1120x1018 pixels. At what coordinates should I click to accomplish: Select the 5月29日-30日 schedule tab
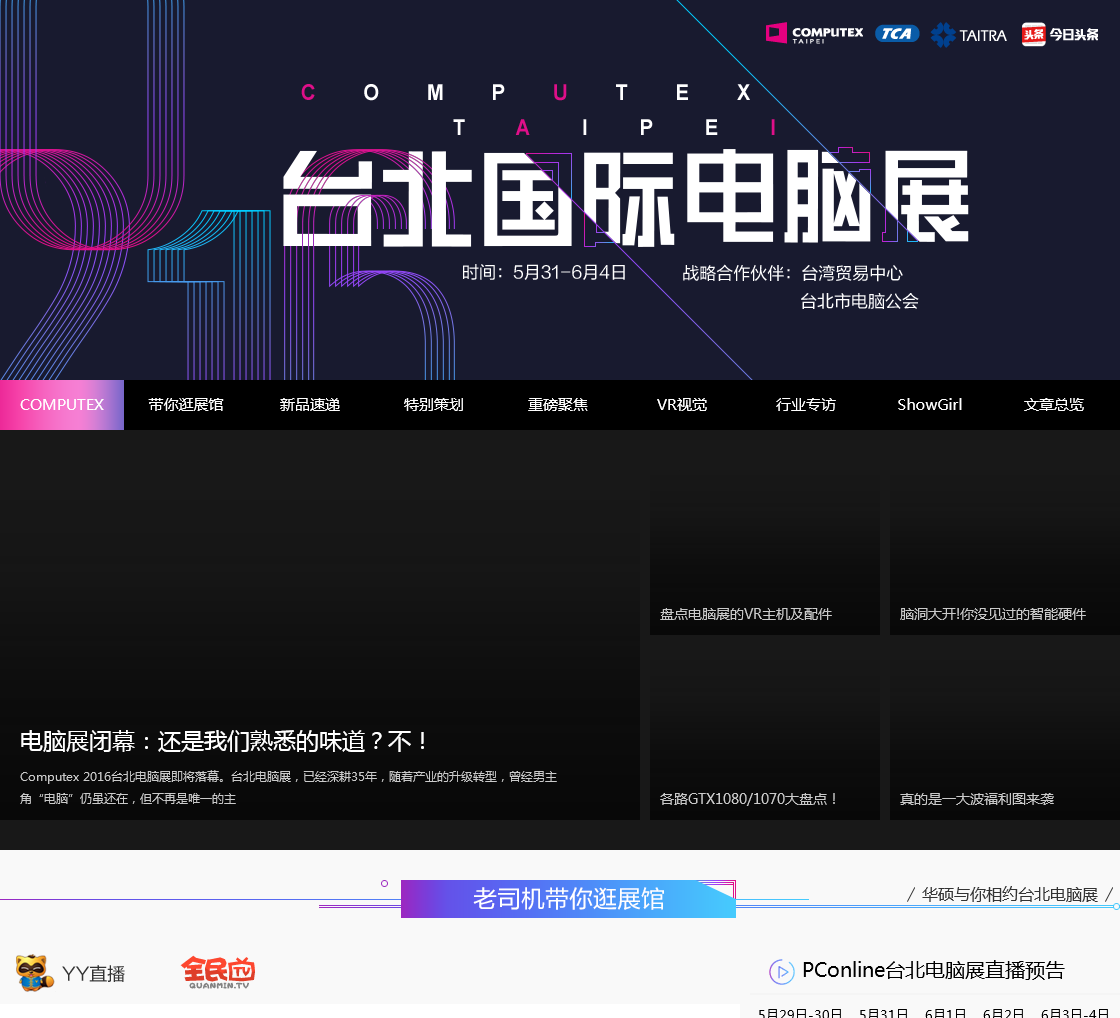(x=800, y=1012)
